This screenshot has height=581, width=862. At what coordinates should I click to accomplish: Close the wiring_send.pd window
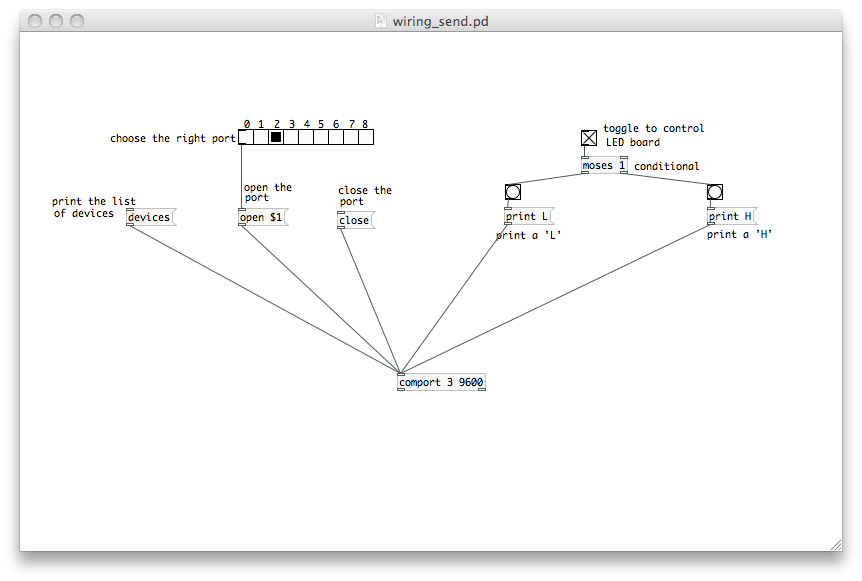point(35,21)
